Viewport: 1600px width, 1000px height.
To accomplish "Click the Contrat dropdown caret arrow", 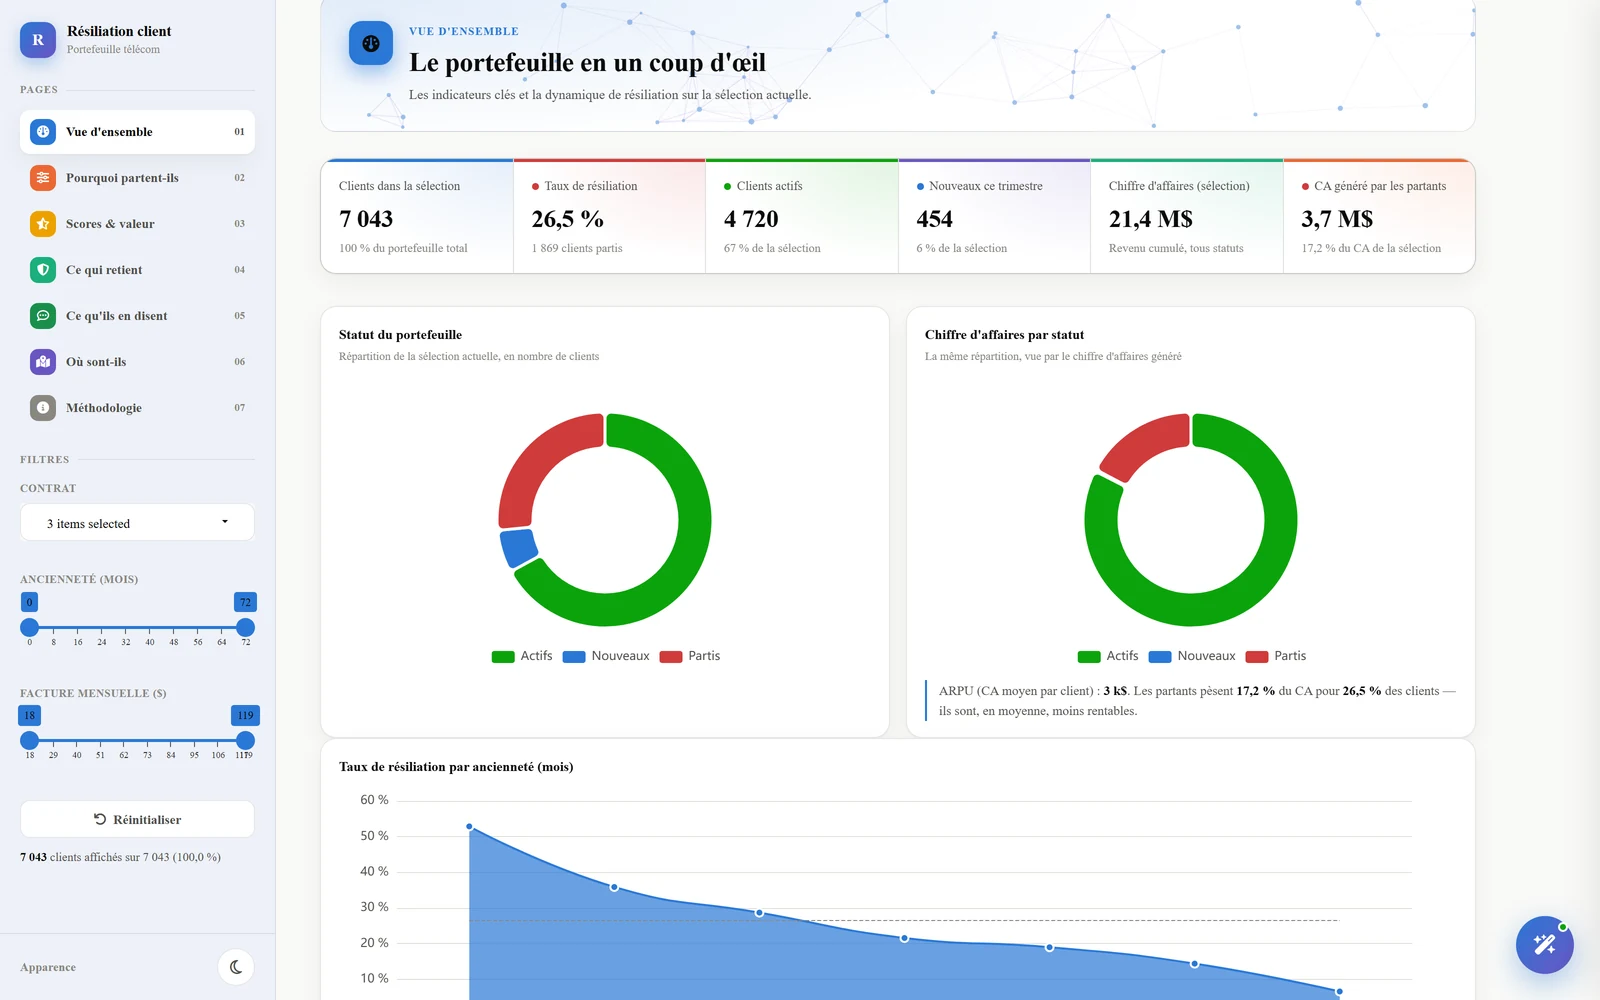I will (x=225, y=522).
